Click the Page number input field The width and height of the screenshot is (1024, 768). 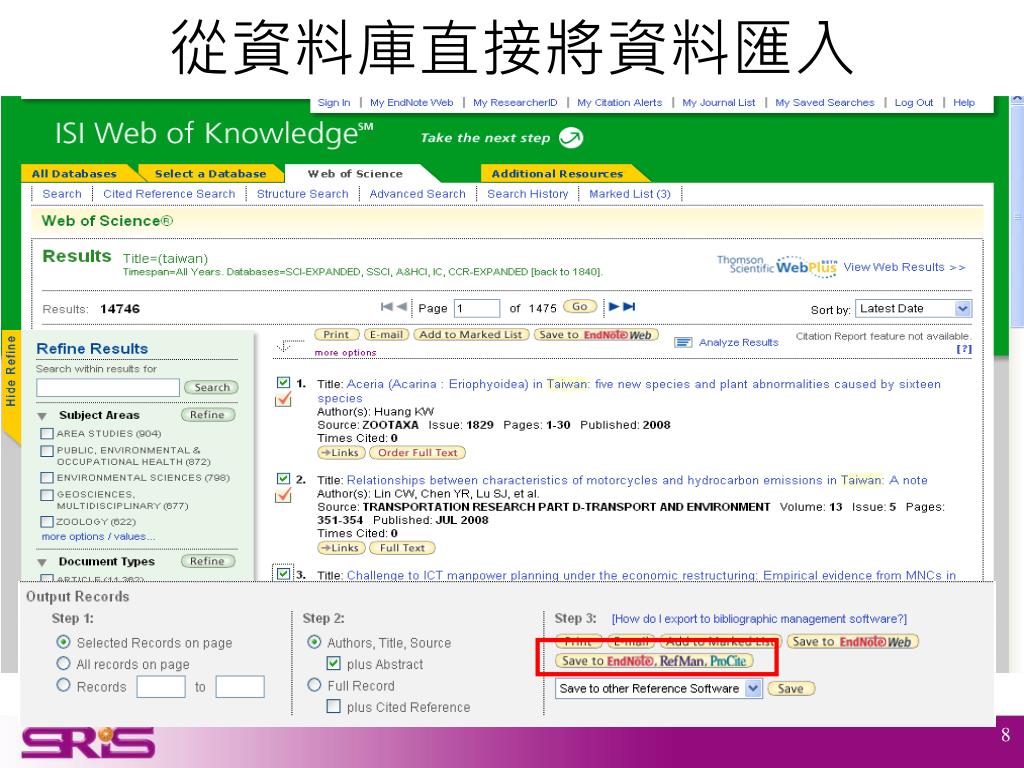477,308
